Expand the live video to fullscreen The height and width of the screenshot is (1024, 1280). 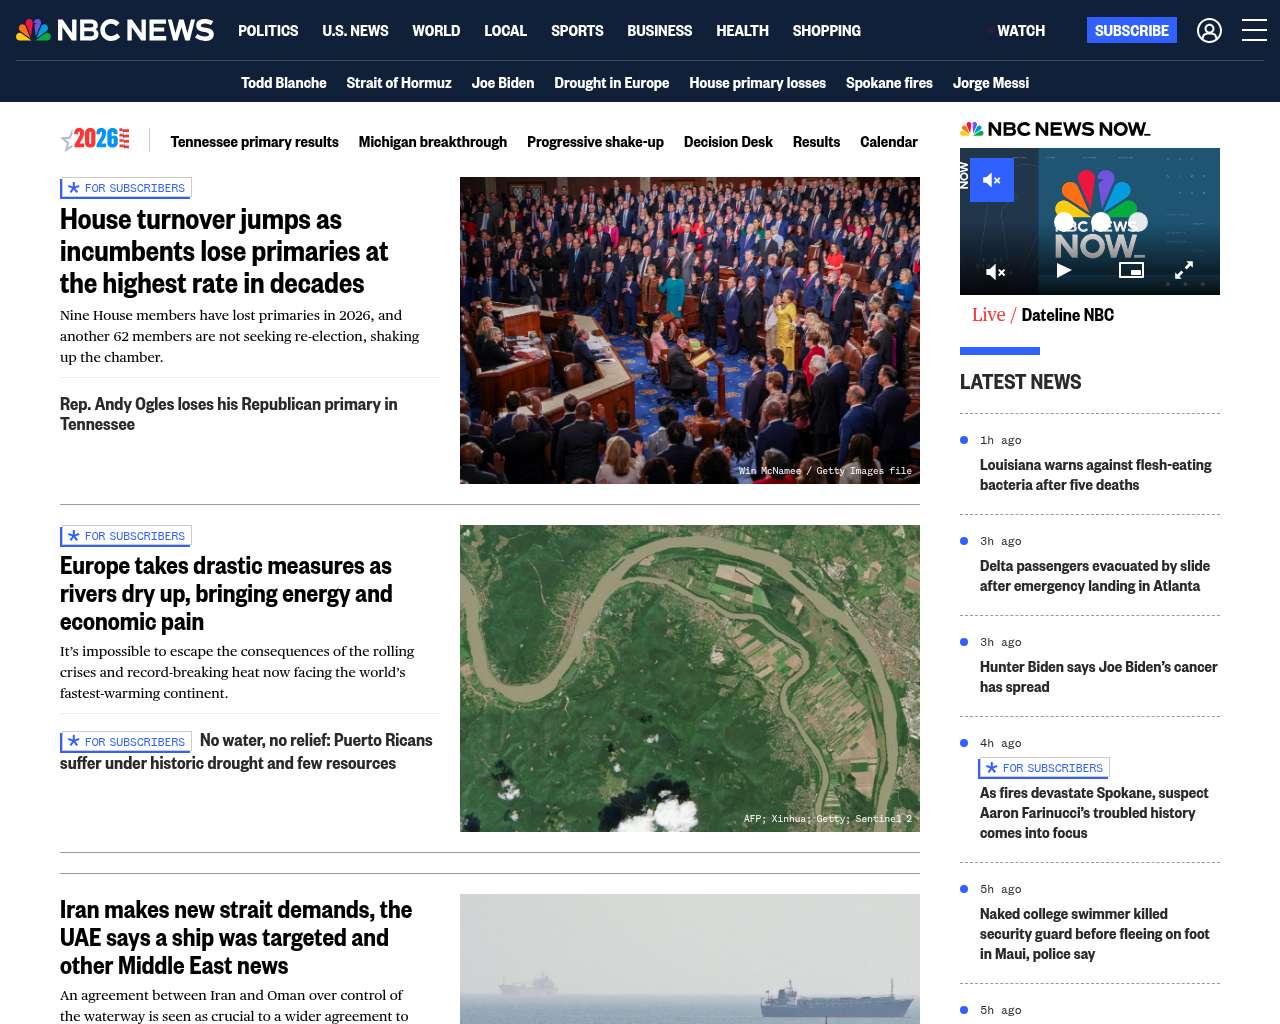tap(1184, 270)
